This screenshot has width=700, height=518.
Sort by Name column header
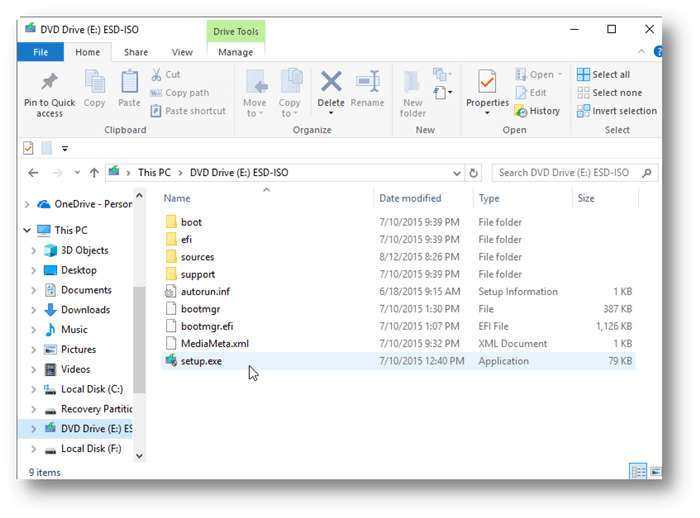click(x=267, y=198)
